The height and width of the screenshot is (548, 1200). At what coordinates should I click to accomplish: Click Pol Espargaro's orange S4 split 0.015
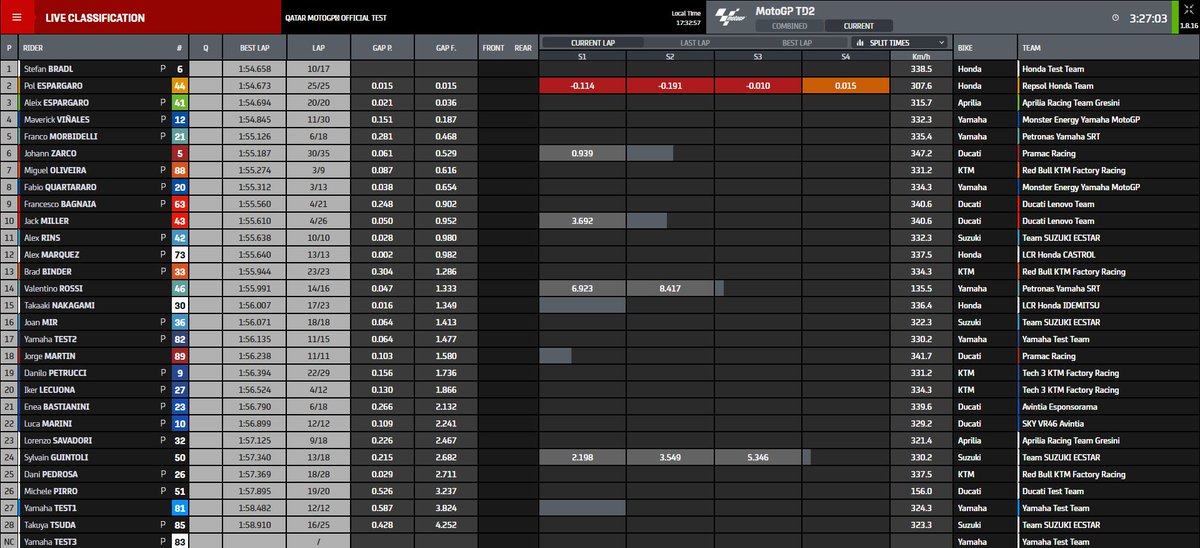pyautogui.click(x=845, y=86)
